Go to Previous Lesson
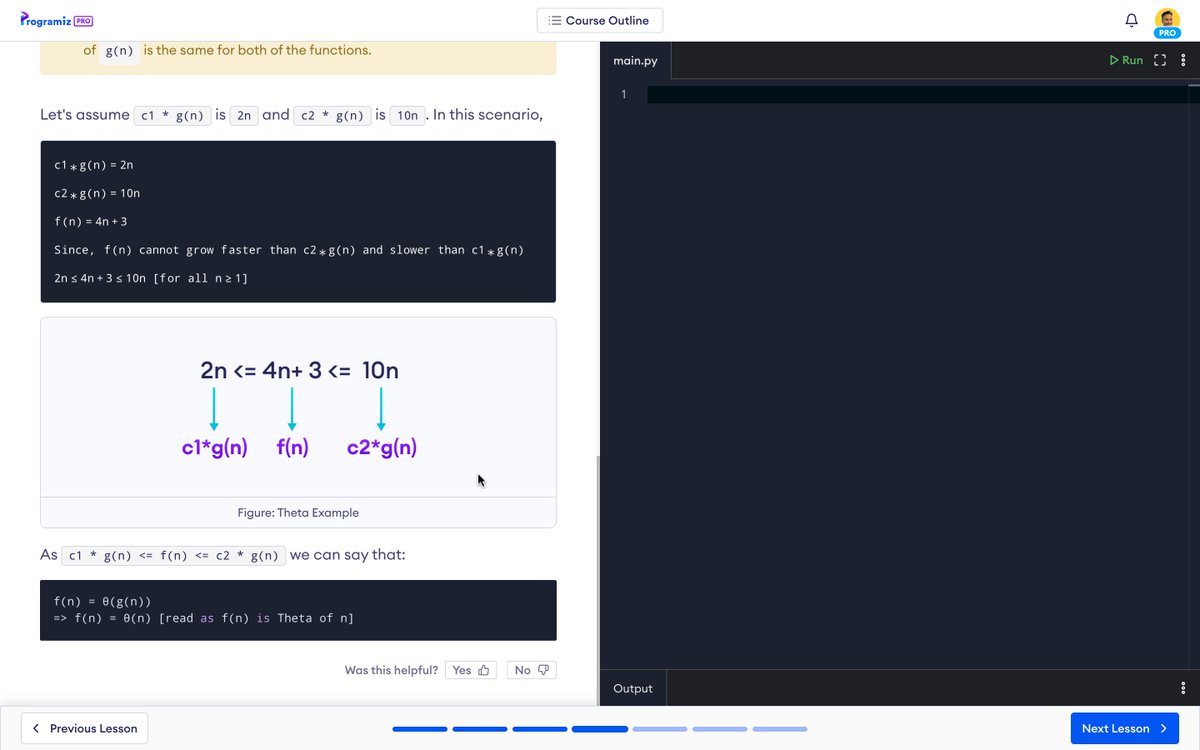Image resolution: width=1200 pixels, height=750 pixels. click(x=85, y=728)
